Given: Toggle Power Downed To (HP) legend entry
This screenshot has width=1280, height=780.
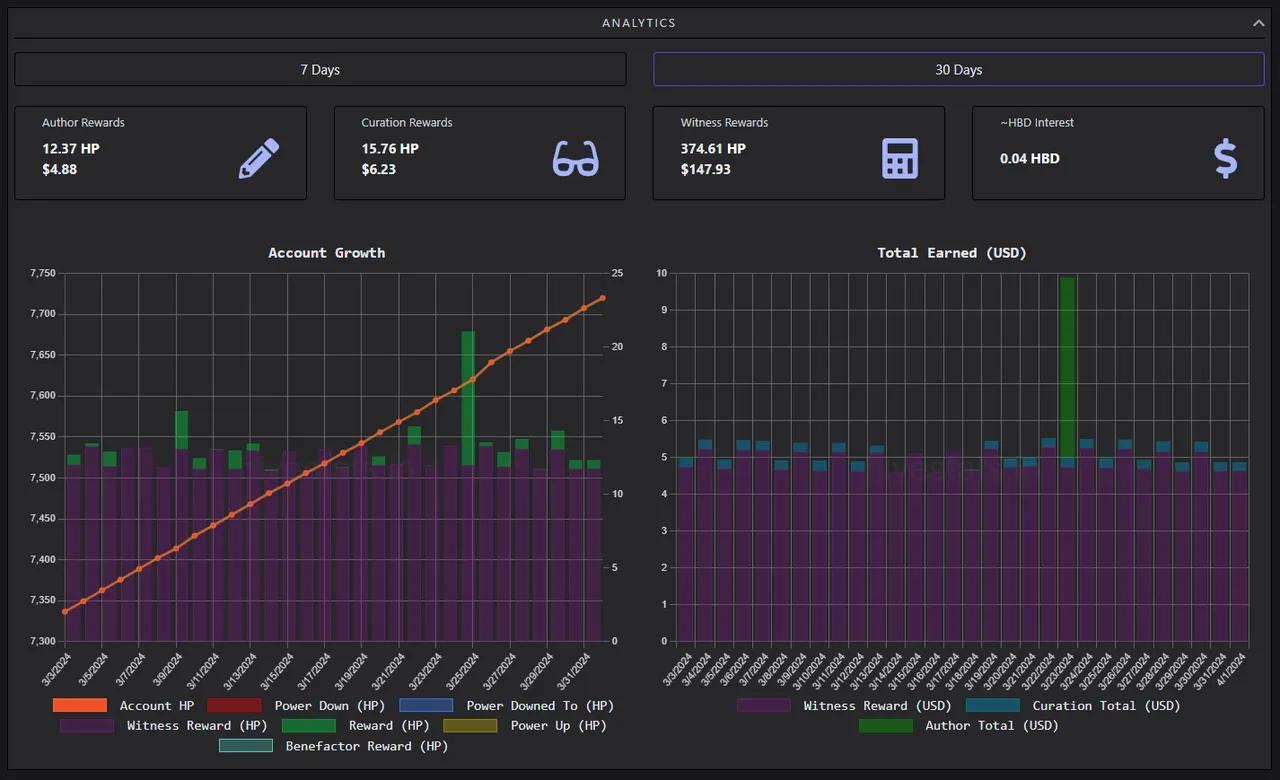Looking at the screenshot, I should click(x=506, y=705).
